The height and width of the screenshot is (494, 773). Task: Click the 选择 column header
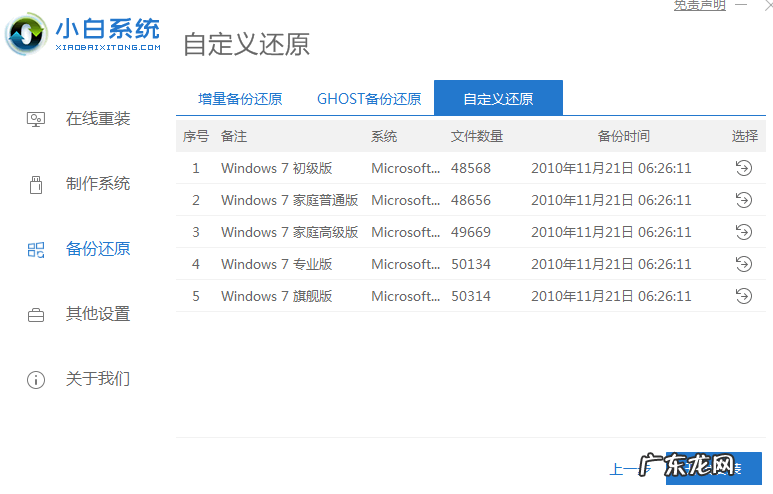tap(745, 136)
